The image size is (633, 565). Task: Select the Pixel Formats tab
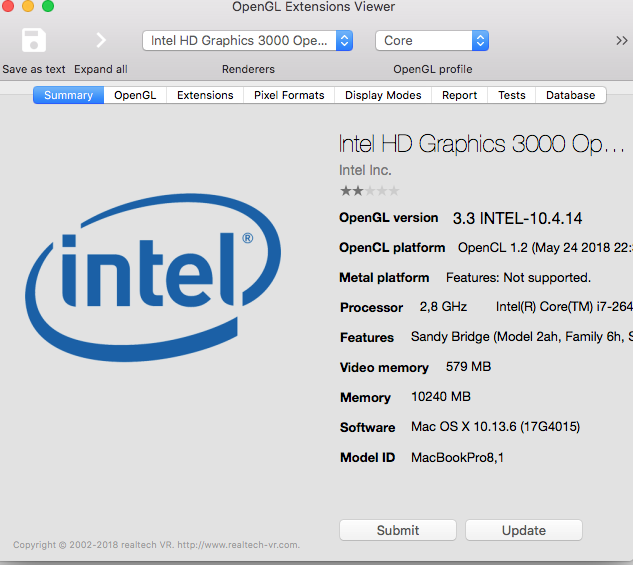(x=289, y=95)
